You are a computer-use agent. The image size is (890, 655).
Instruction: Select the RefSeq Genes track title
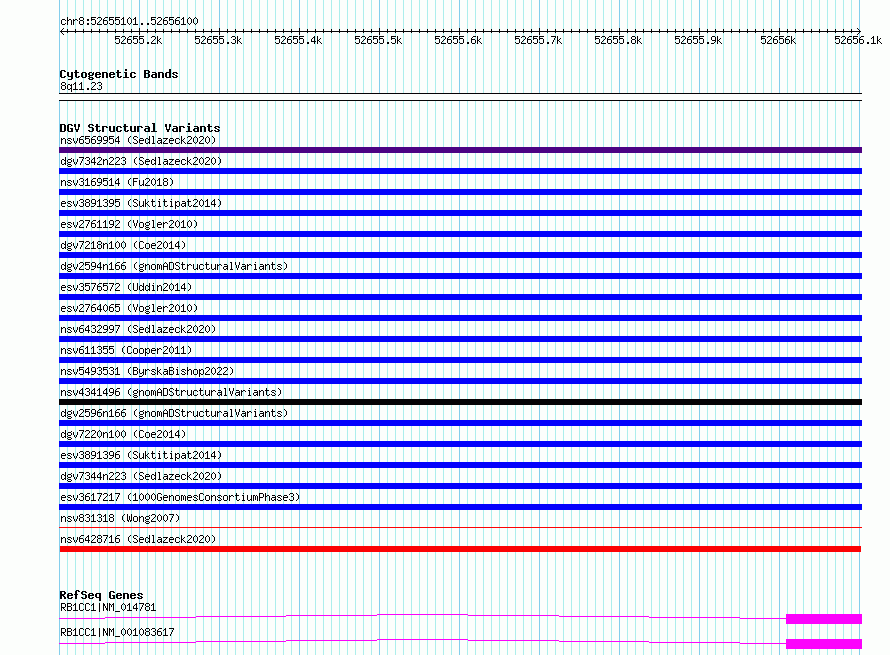point(101,595)
